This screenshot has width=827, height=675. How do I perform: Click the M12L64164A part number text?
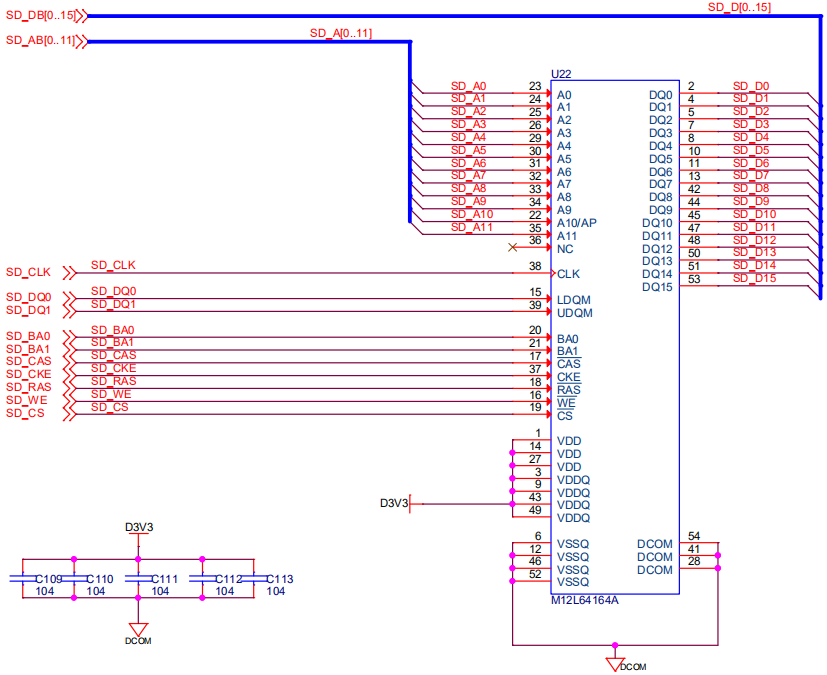(x=585, y=601)
